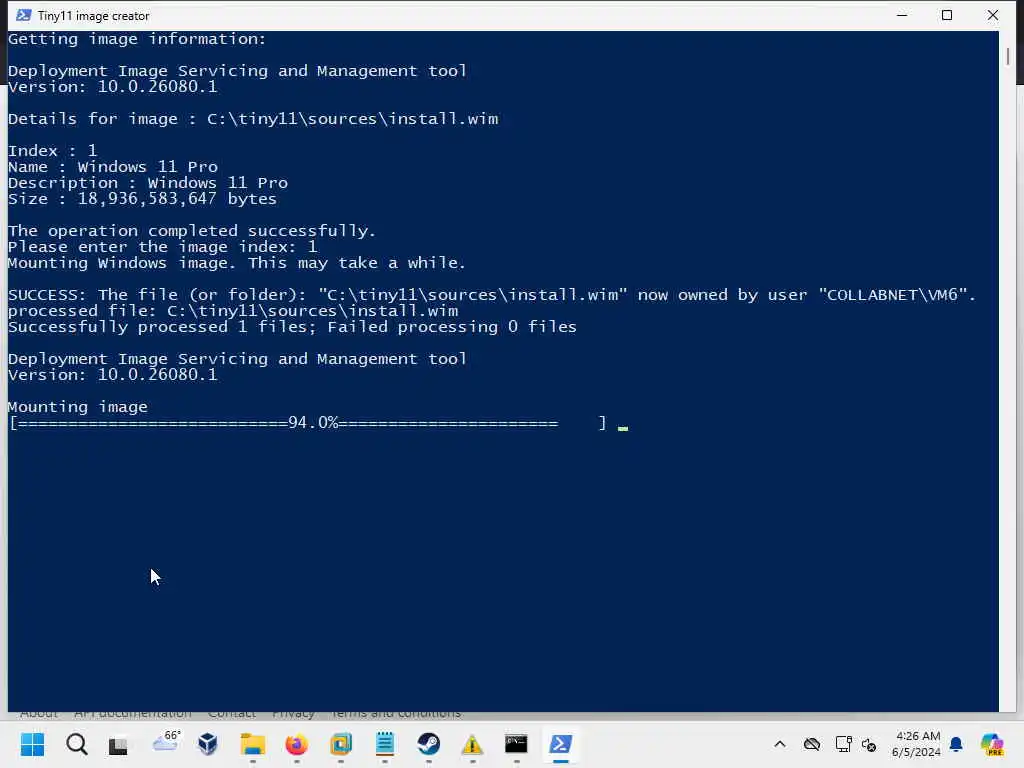Image resolution: width=1024 pixels, height=768 pixels.
Task: Open the network status tray icon
Action: tap(843, 744)
